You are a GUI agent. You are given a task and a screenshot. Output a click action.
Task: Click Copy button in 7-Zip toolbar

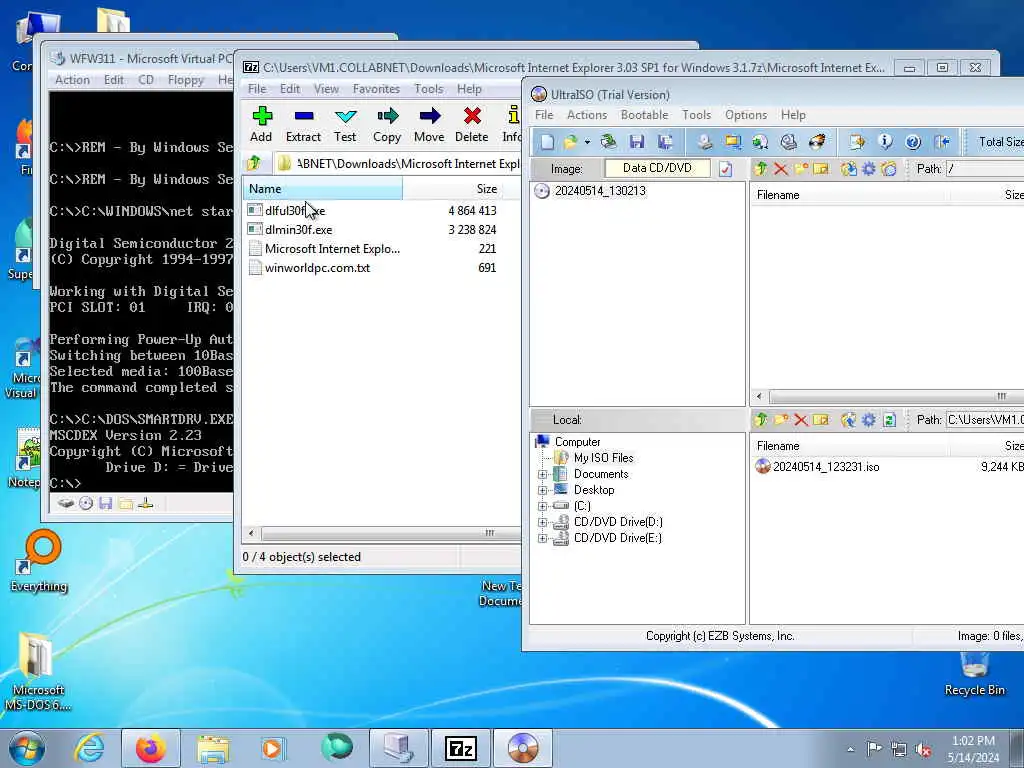(387, 124)
